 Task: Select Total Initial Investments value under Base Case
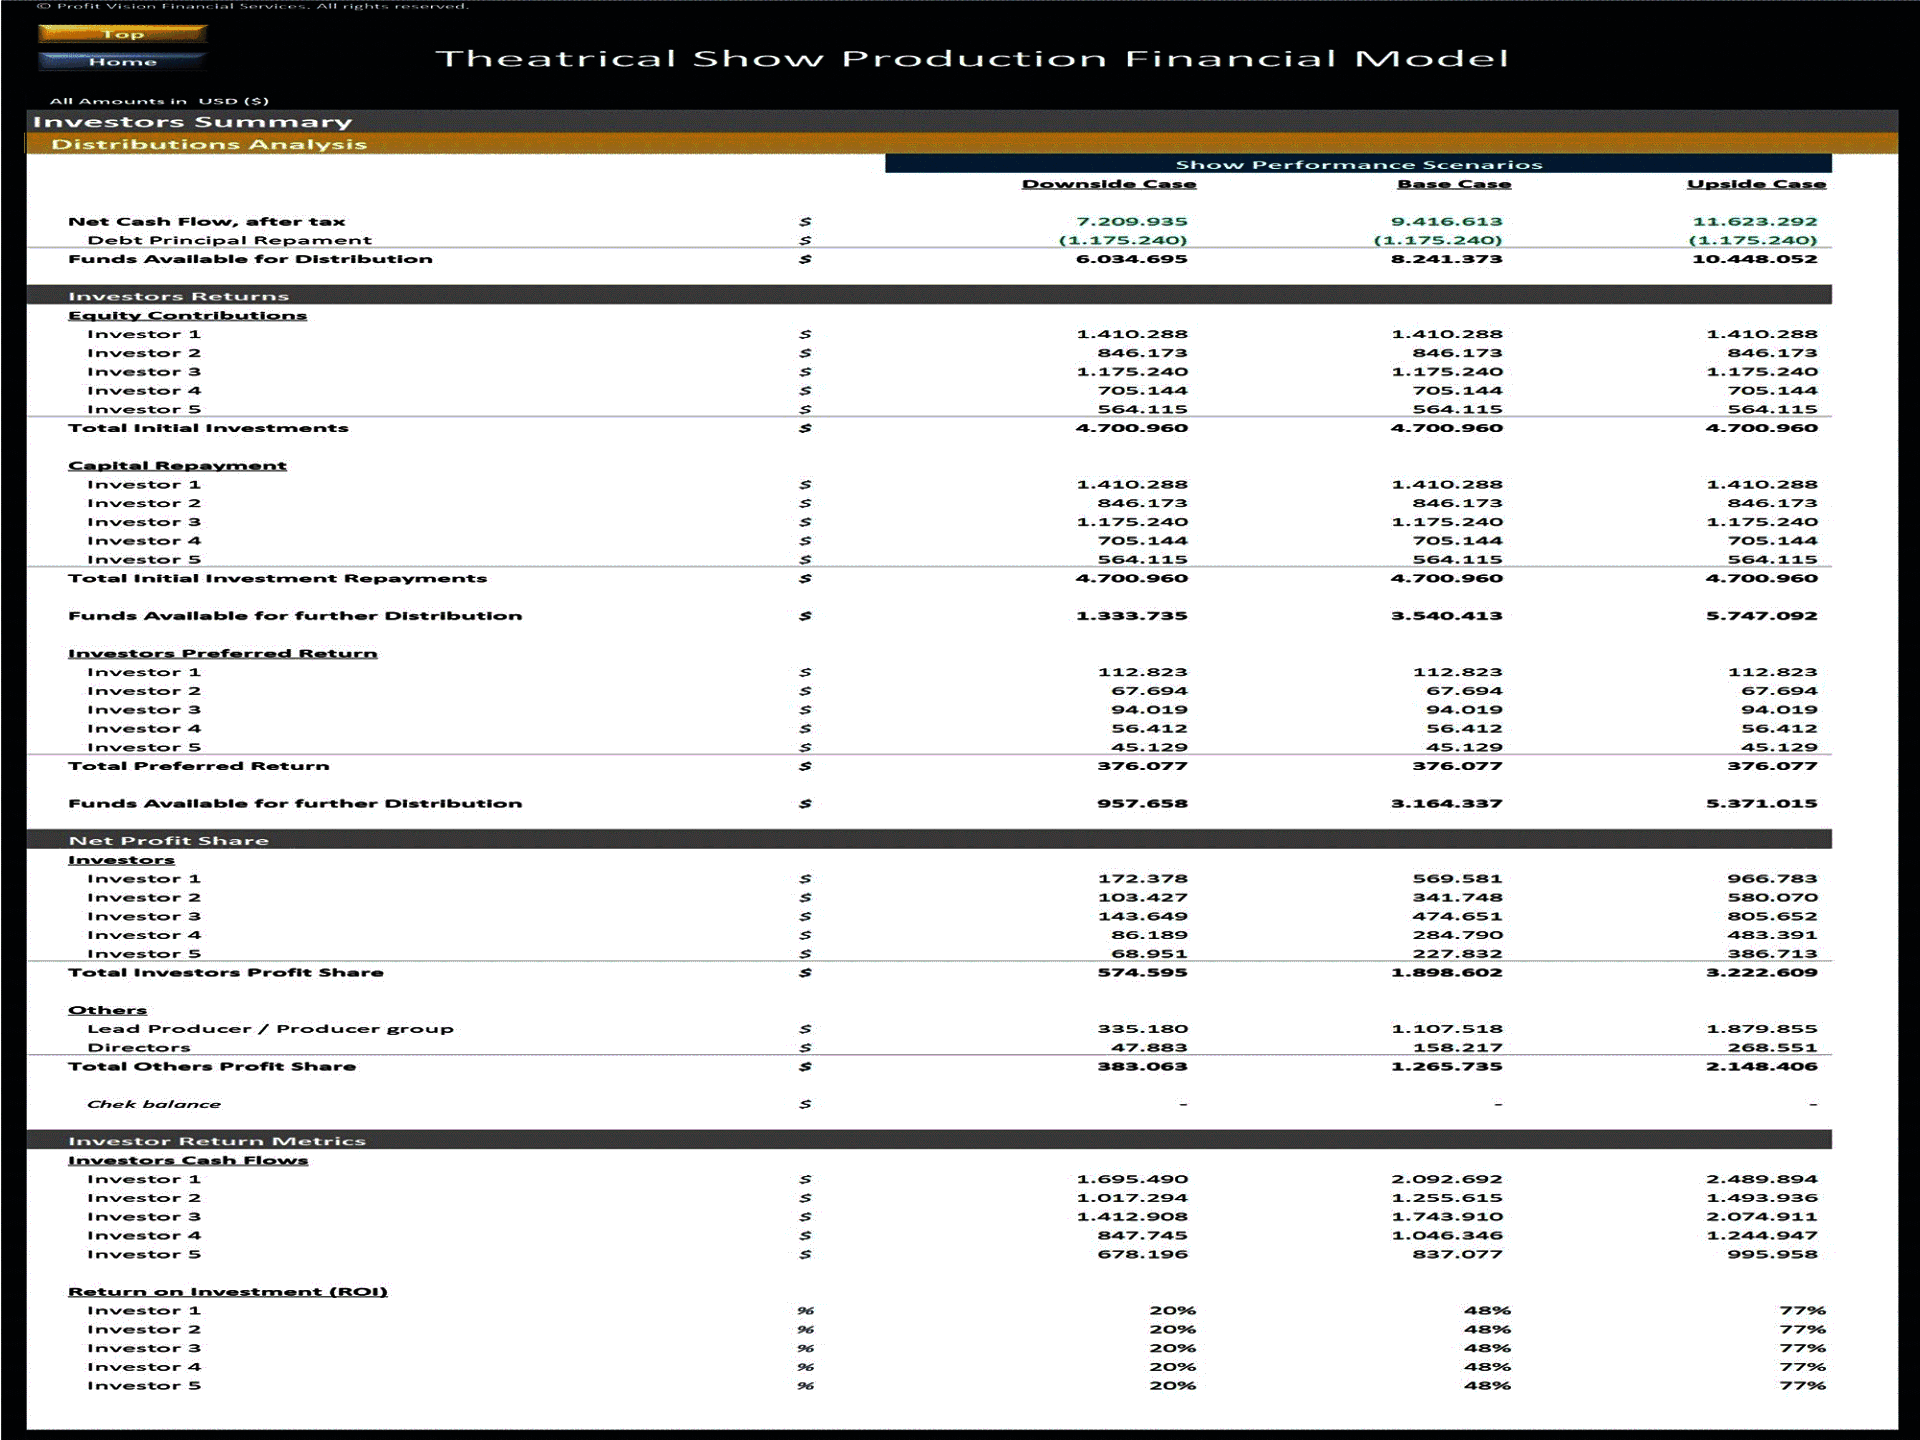tap(1449, 427)
